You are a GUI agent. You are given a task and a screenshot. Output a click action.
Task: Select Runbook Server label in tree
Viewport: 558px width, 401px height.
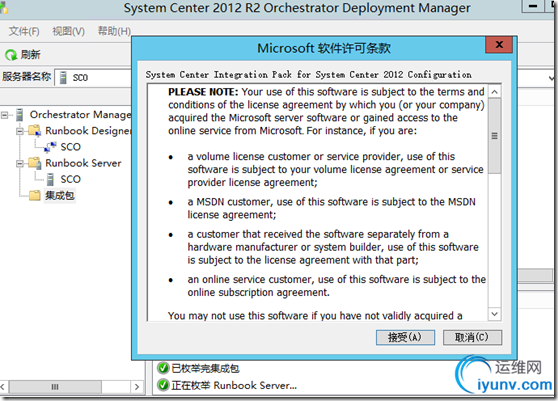(x=83, y=163)
